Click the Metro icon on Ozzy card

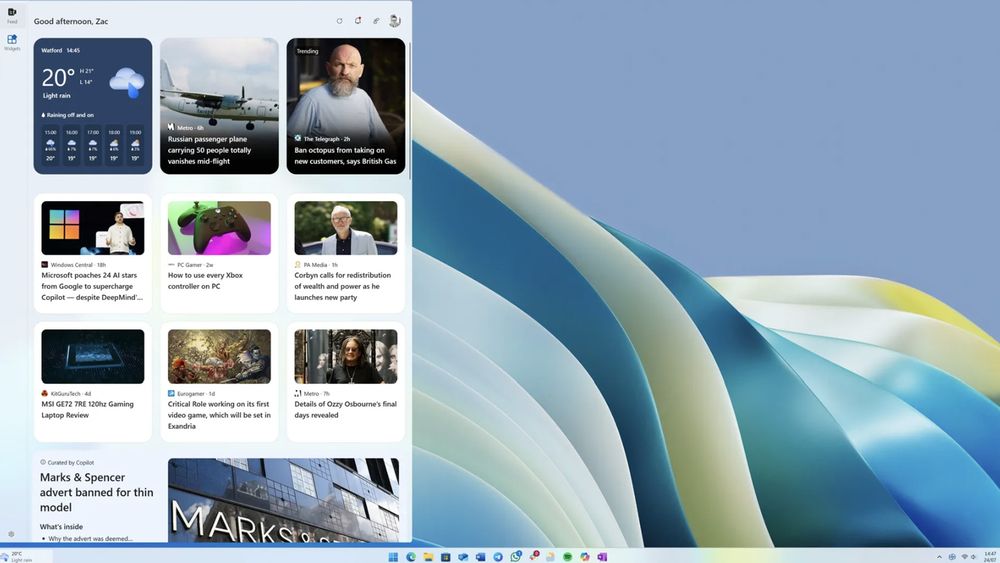[x=298, y=393]
